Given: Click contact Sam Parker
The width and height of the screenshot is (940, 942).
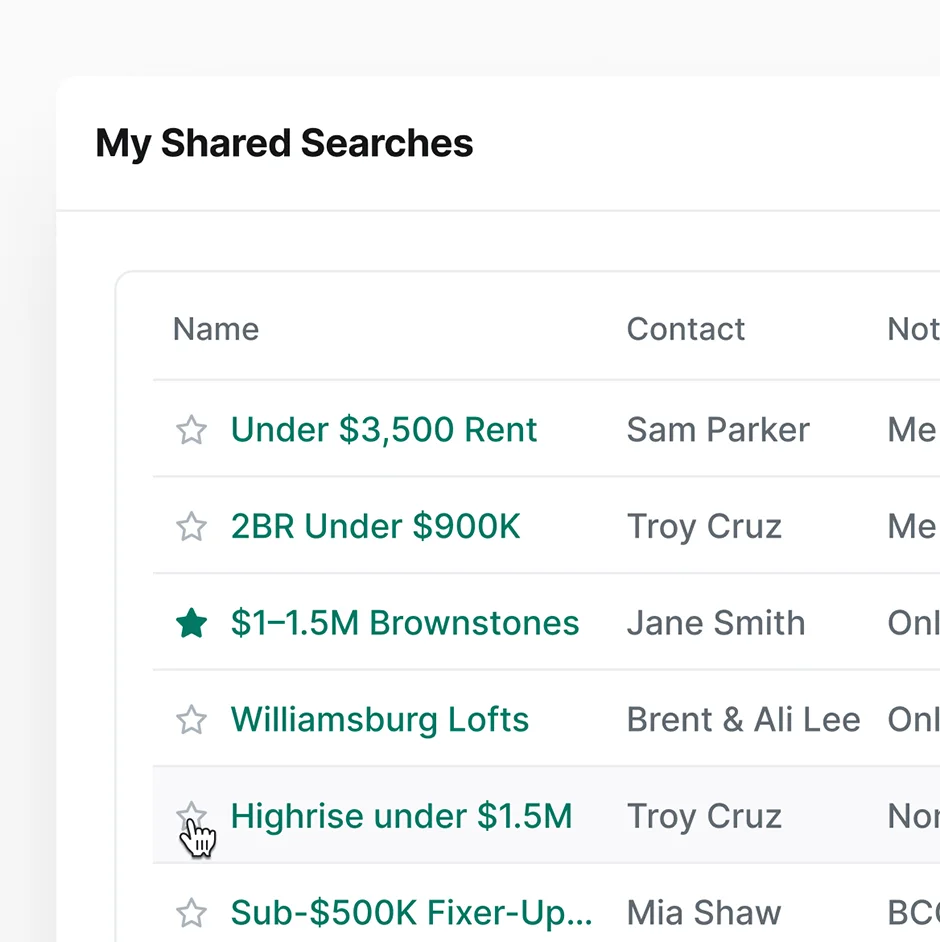Looking at the screenshot, I should (x=717, y=430).
